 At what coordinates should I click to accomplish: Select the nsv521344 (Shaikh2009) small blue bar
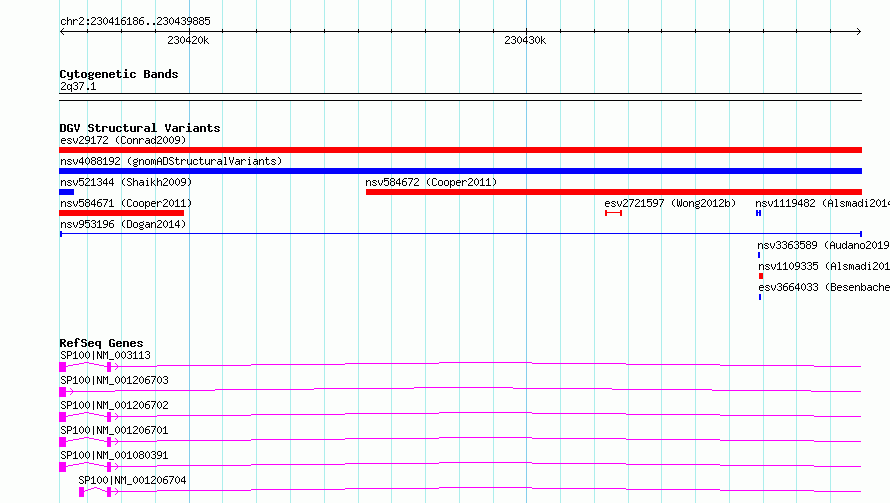pyautogui.click(x=66, y=192)
